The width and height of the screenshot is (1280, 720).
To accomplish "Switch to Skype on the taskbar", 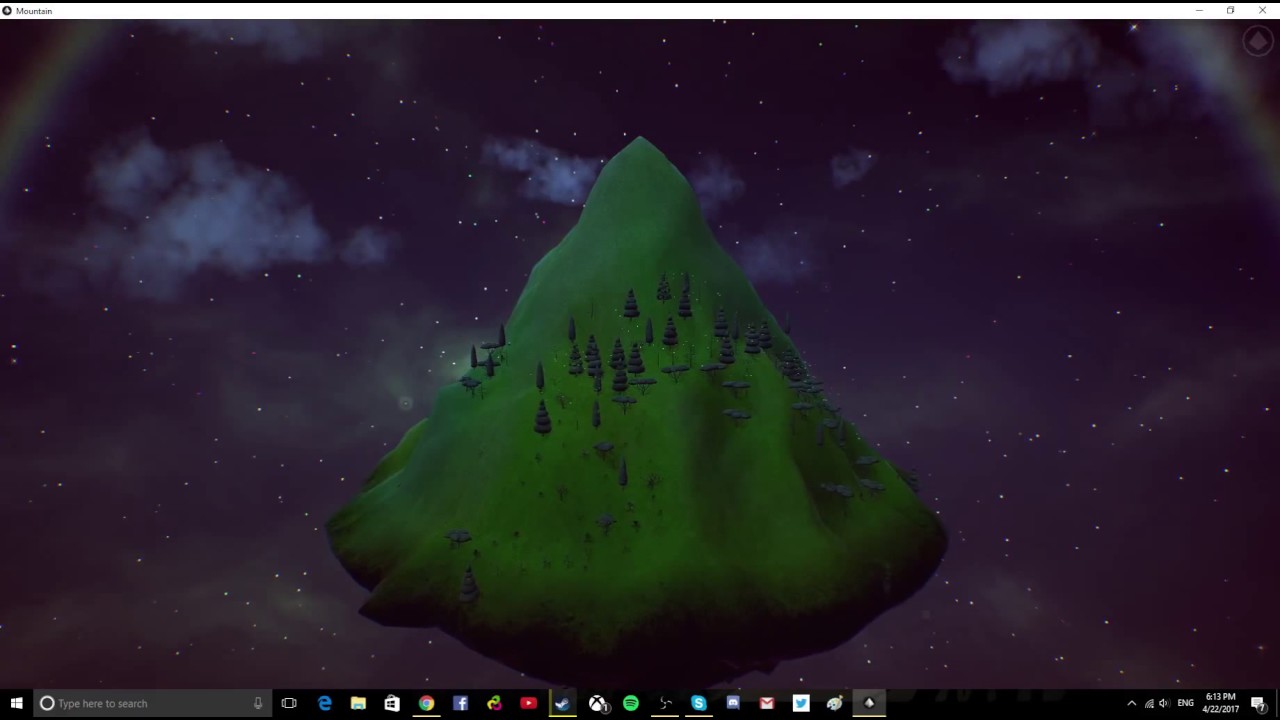I will pyautogui.click(x=699, y=703).
